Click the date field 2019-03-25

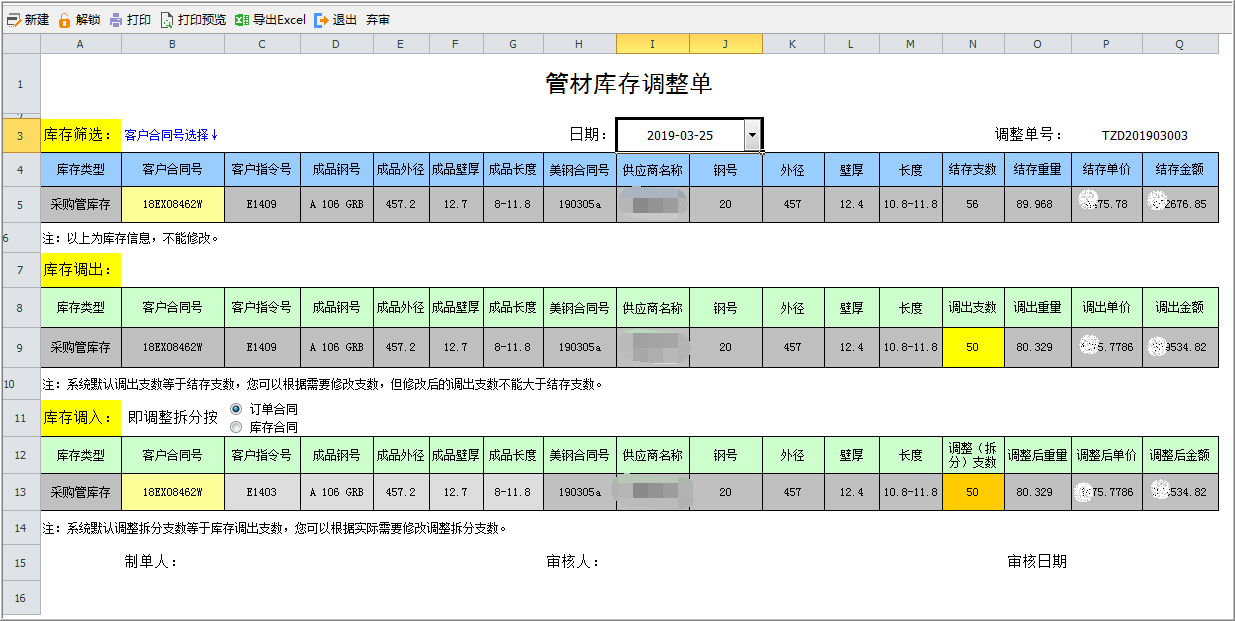tap(680, 135)
